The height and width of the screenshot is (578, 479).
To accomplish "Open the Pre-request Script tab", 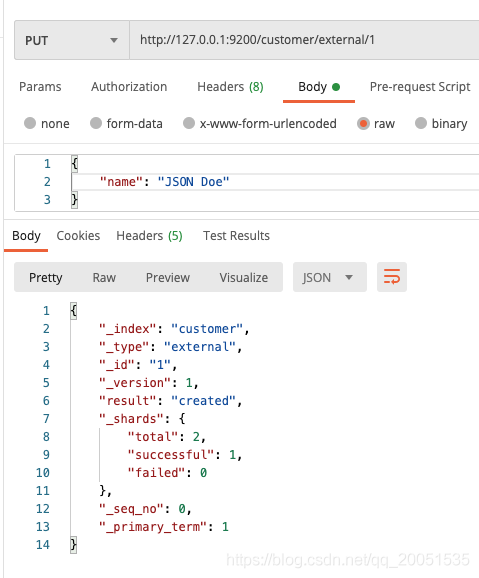I will (420, 87).
